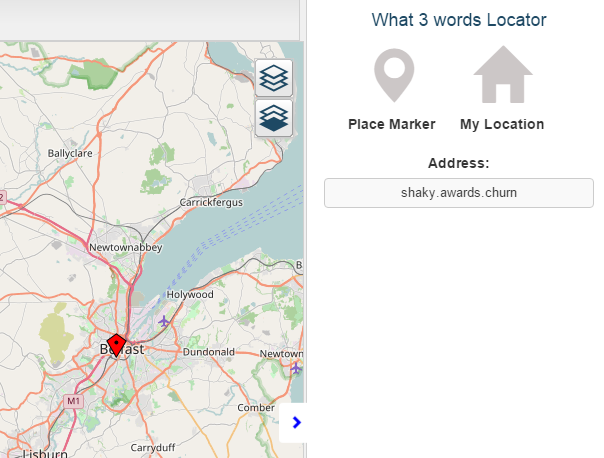Click the My Location house icon
Screen dimensions: 604x458
pos(503,75)
